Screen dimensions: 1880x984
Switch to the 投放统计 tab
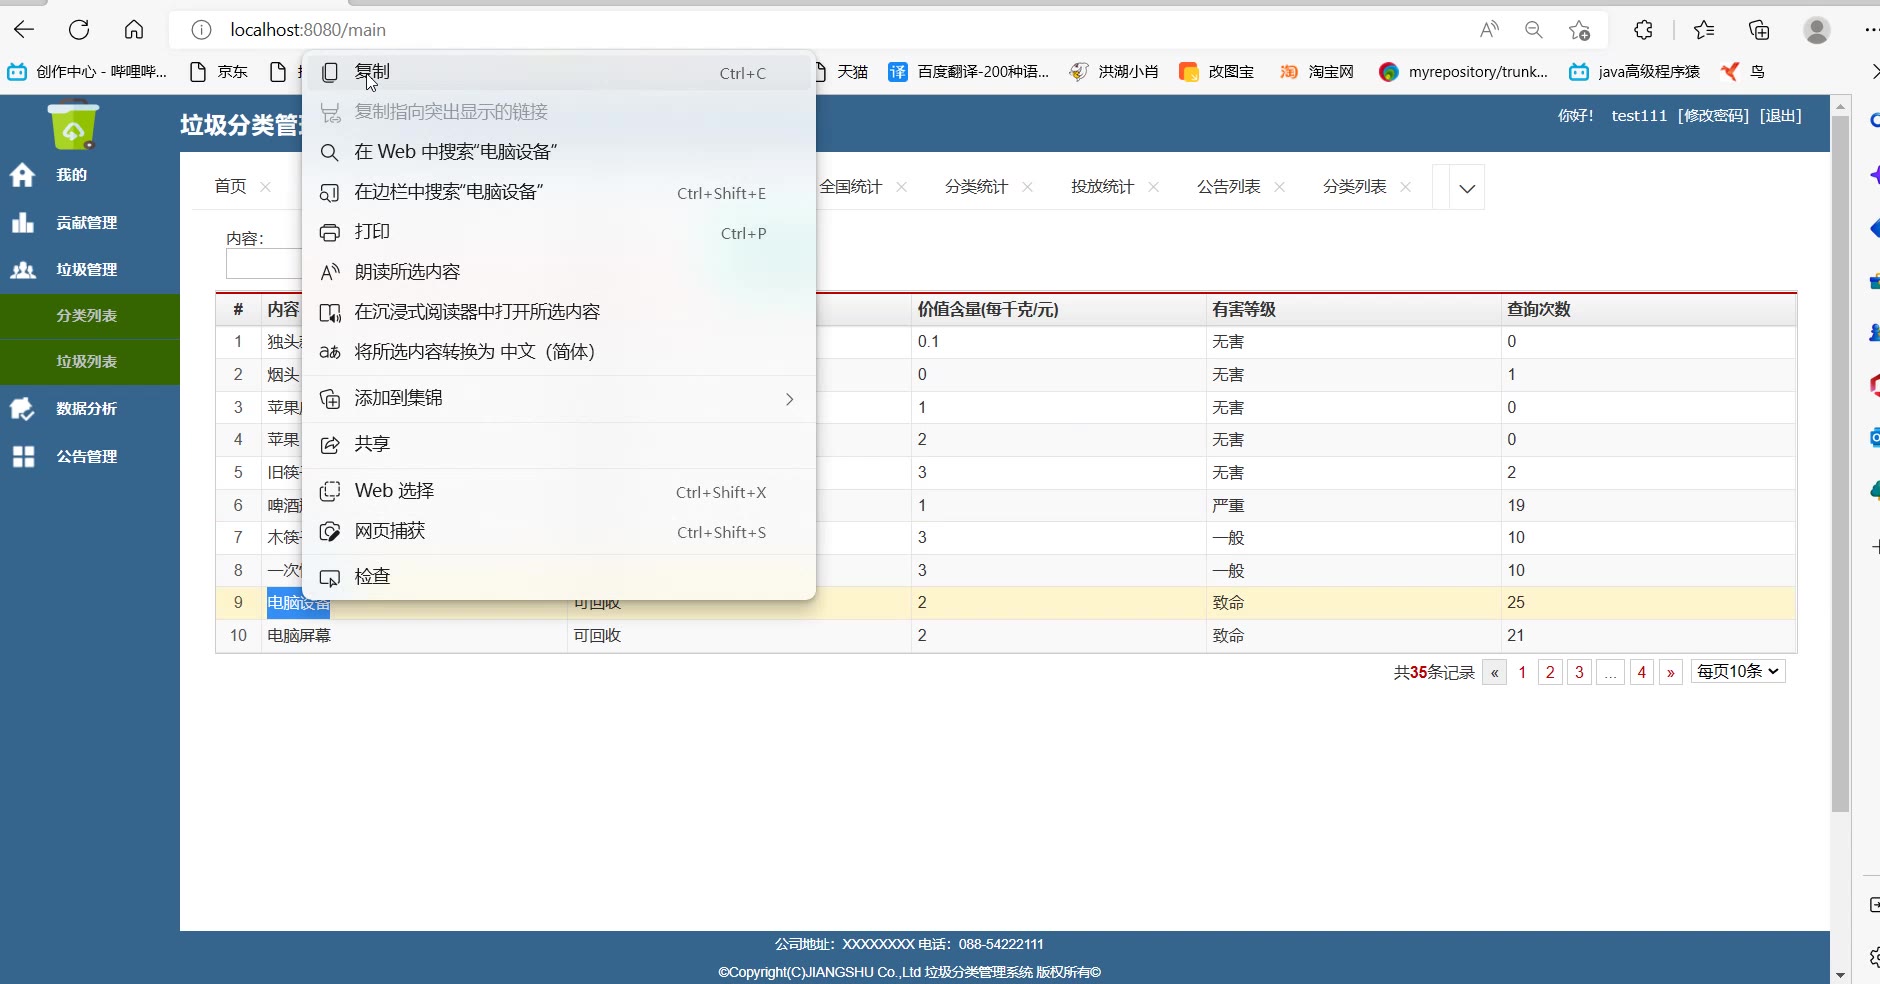pos(1102,187)
